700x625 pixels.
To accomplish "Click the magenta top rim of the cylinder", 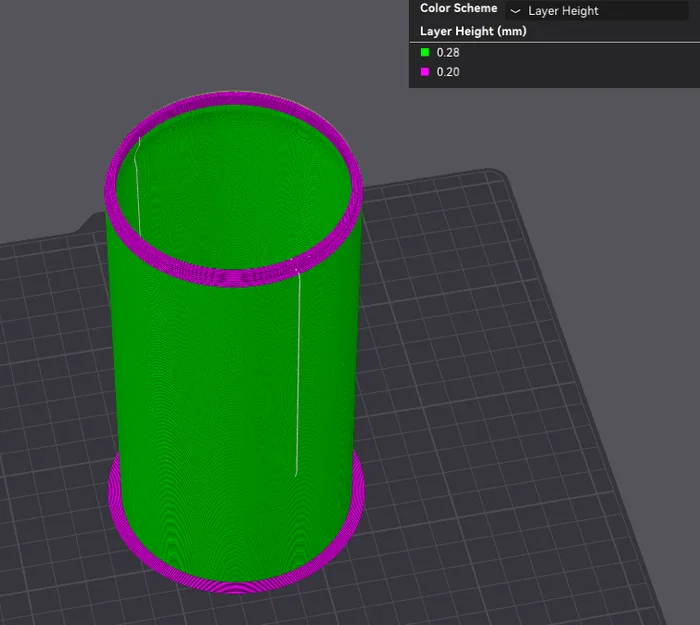I will coord(234,278).
